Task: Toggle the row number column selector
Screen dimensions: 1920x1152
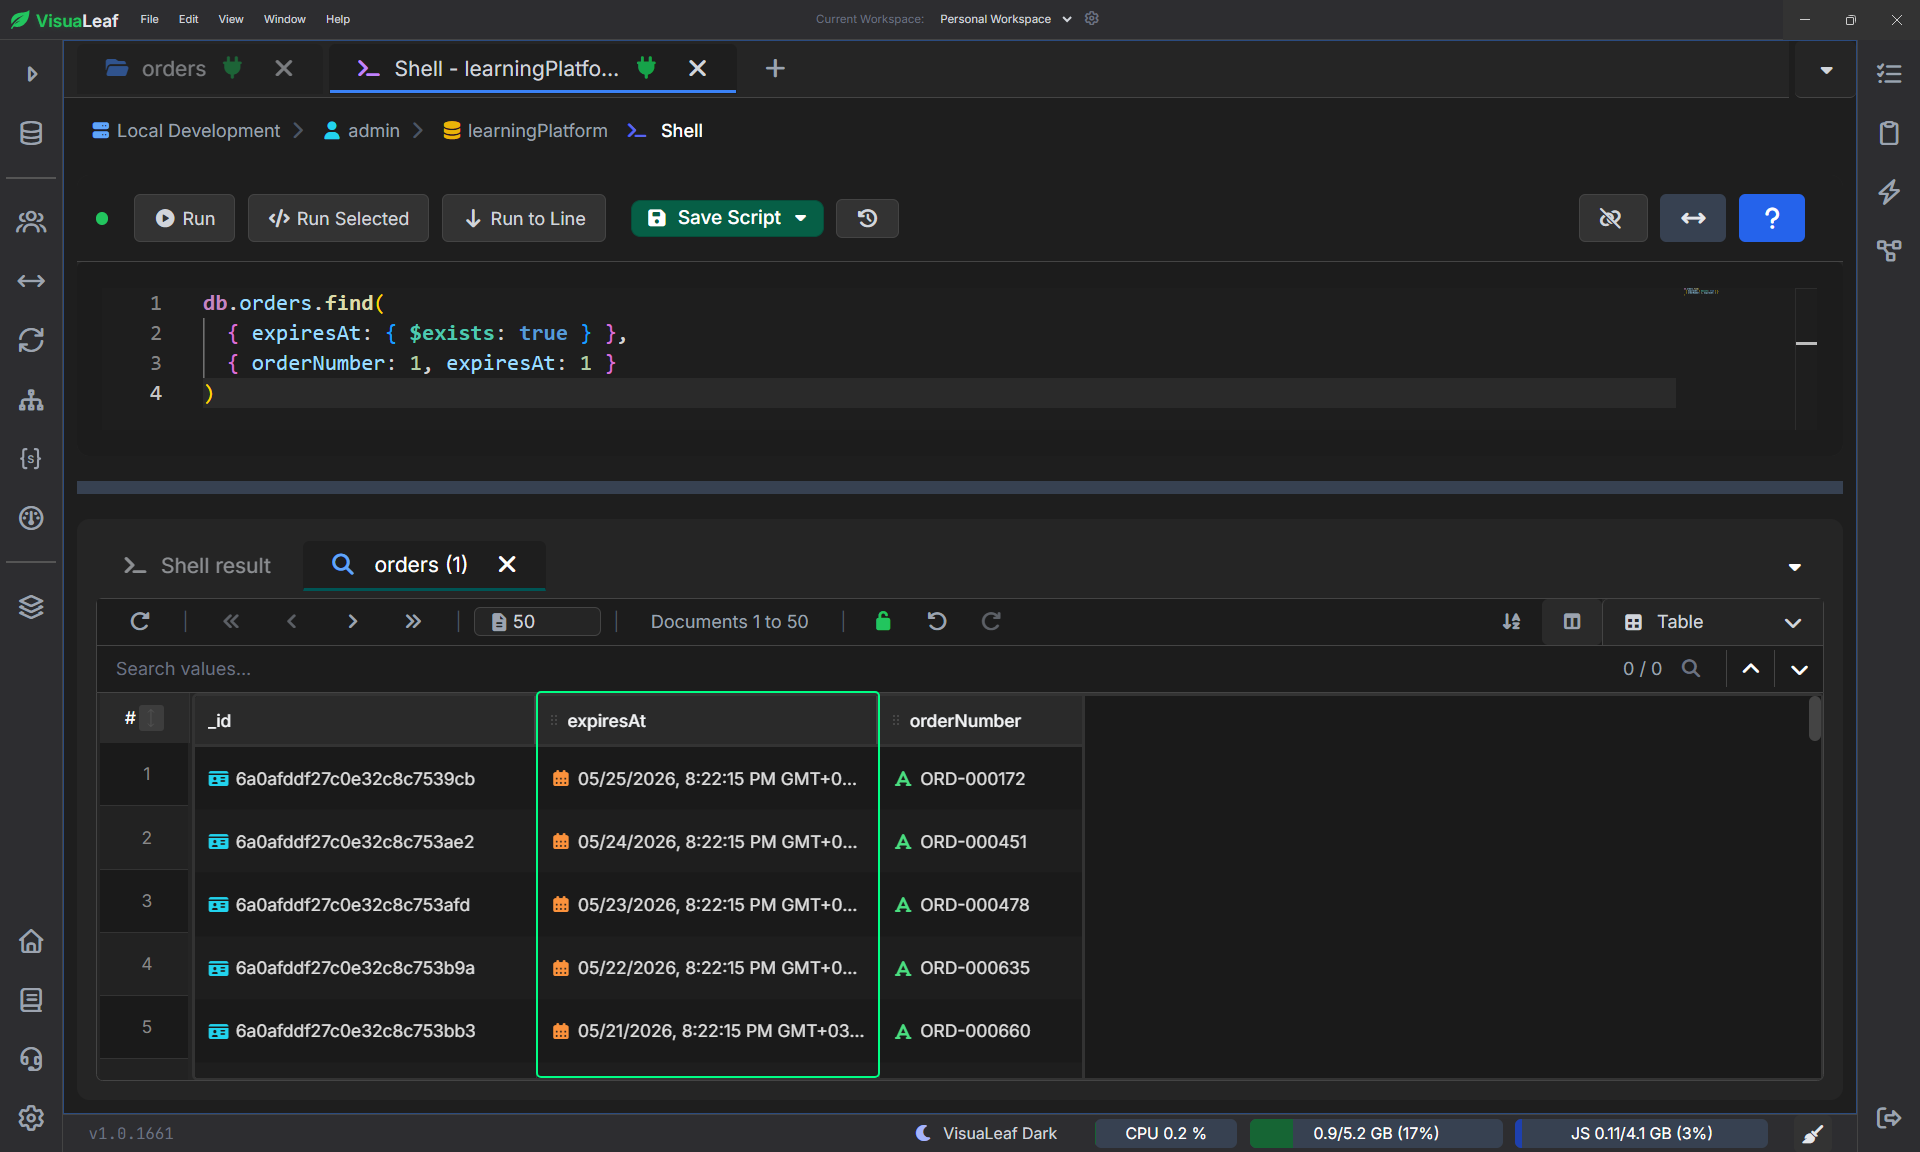Action: tap(152, 718)
